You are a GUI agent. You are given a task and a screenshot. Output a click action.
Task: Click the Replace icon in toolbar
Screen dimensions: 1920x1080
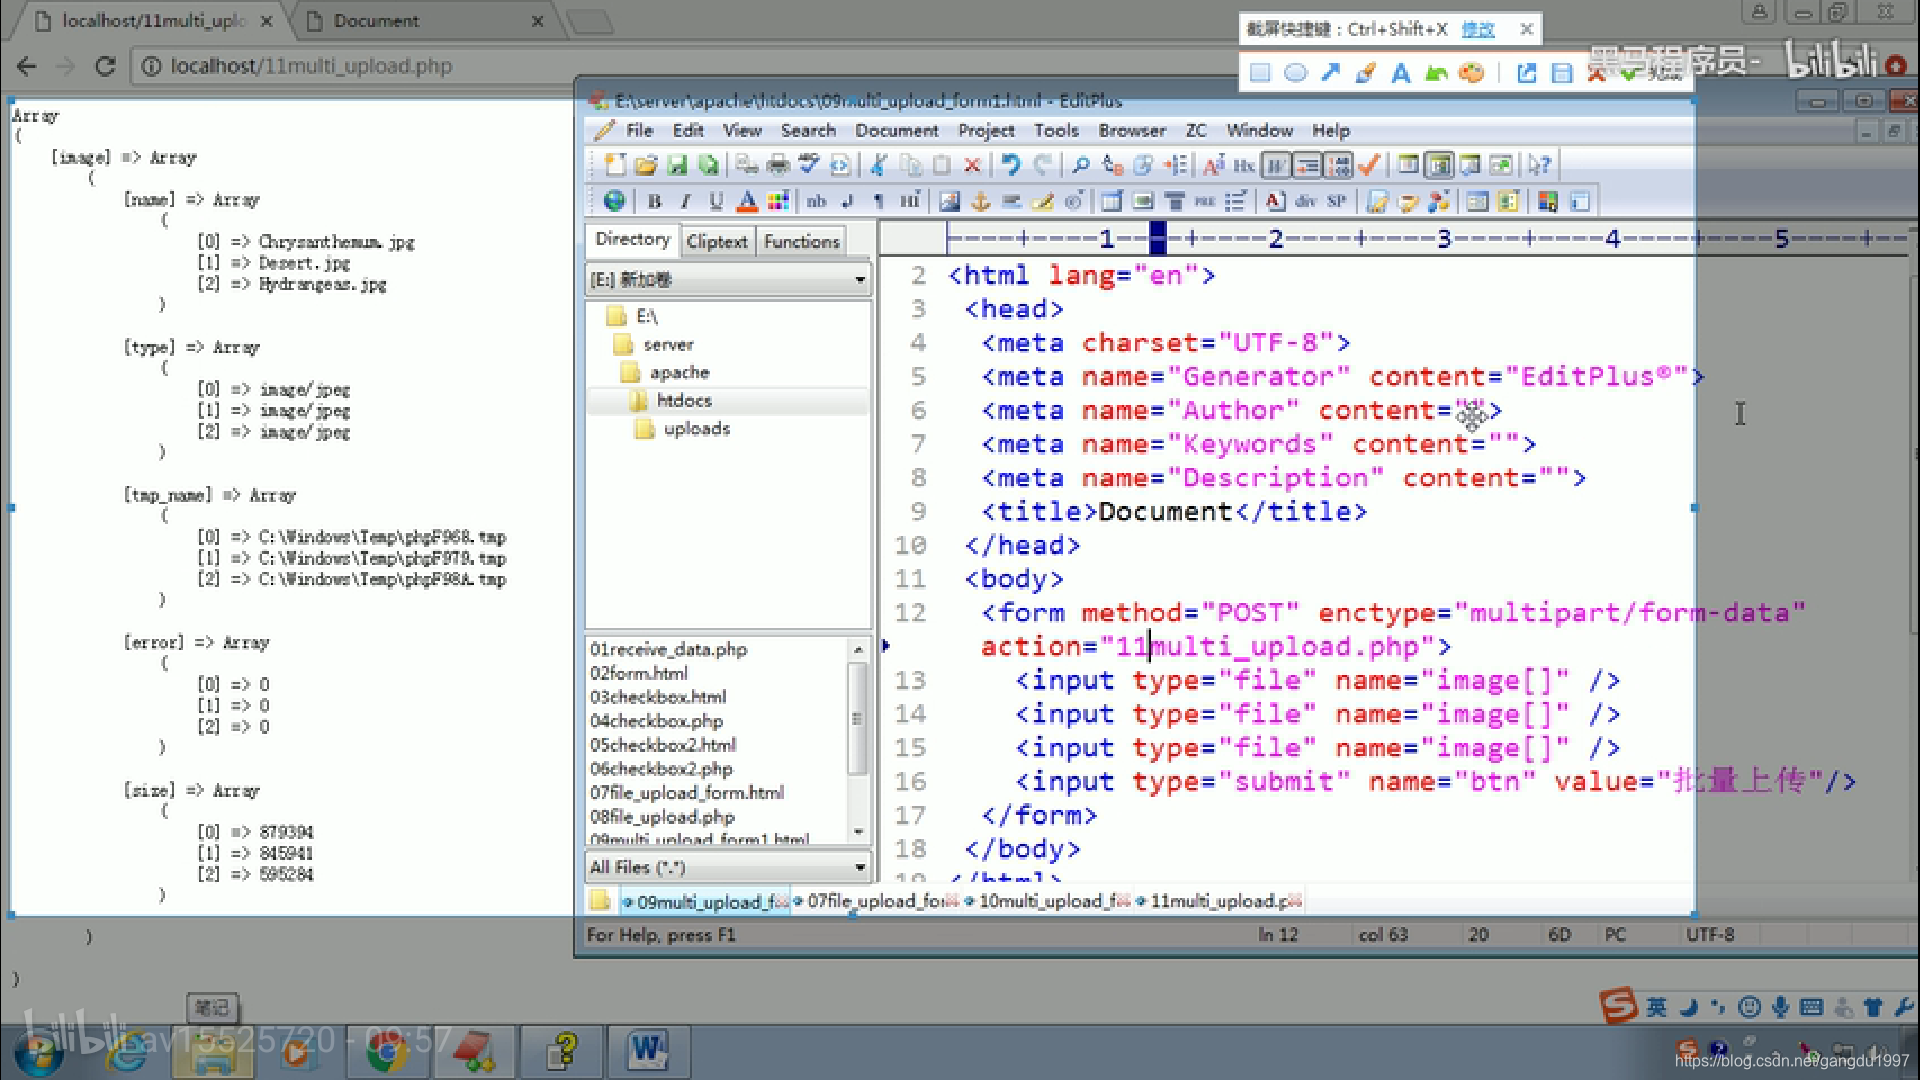point(1112,165)
